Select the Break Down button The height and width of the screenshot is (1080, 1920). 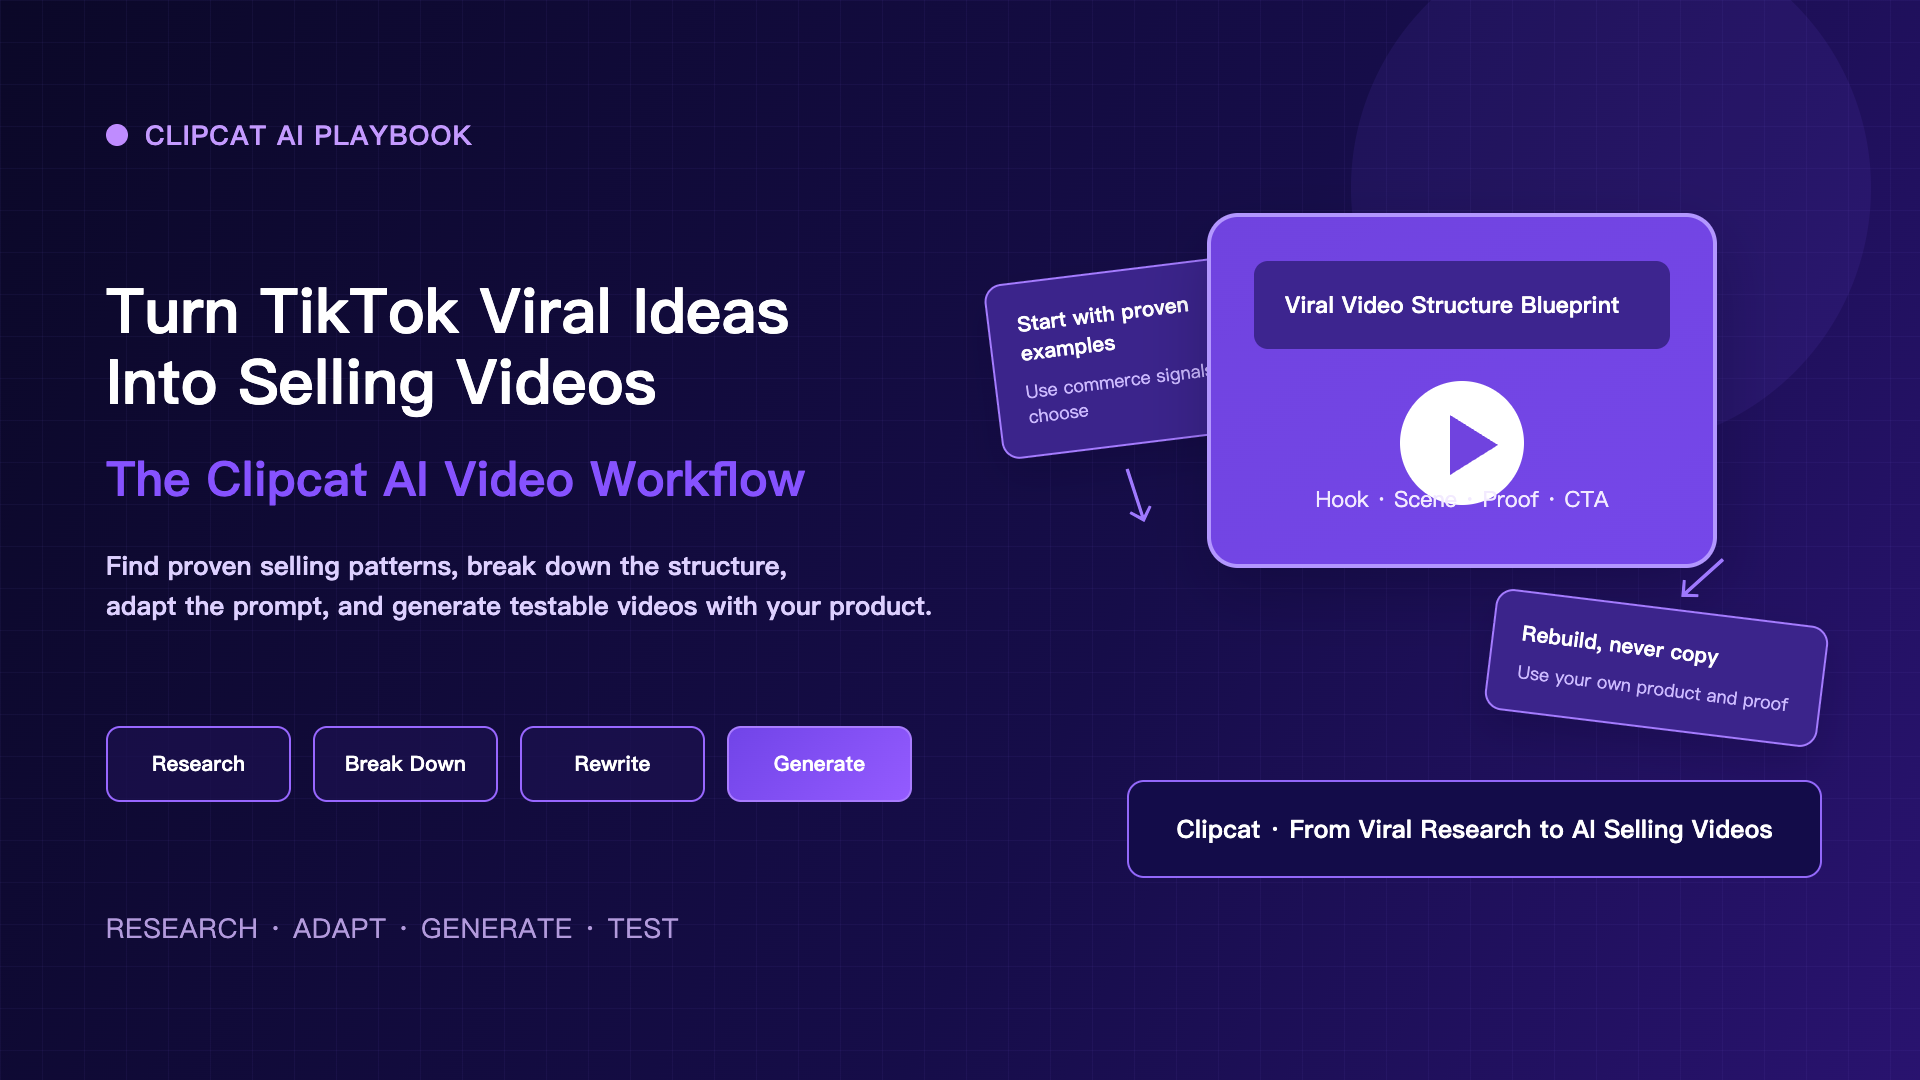(x=405, y=764)
